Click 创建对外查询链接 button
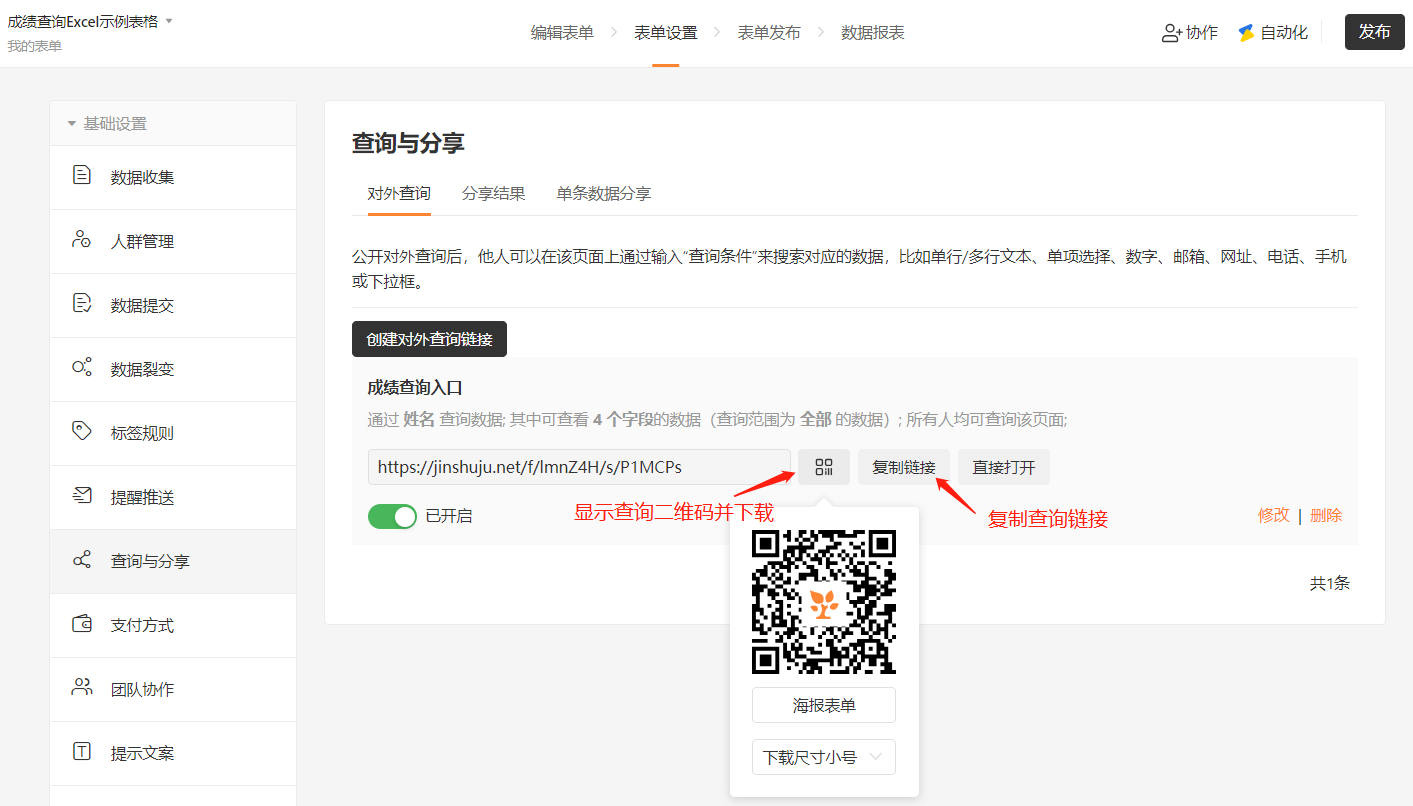Viewport: 1413px width, 806px height. [429, 339]
